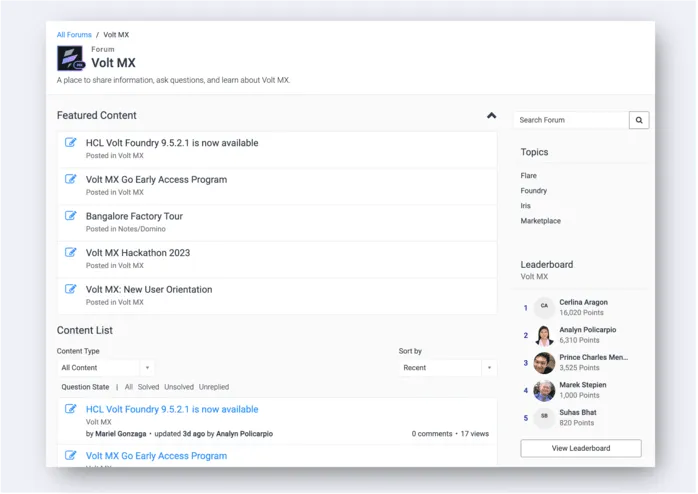This screenshot has height=494, width=698.
Task: Filter question state by Unreplied
Action: 214,387
